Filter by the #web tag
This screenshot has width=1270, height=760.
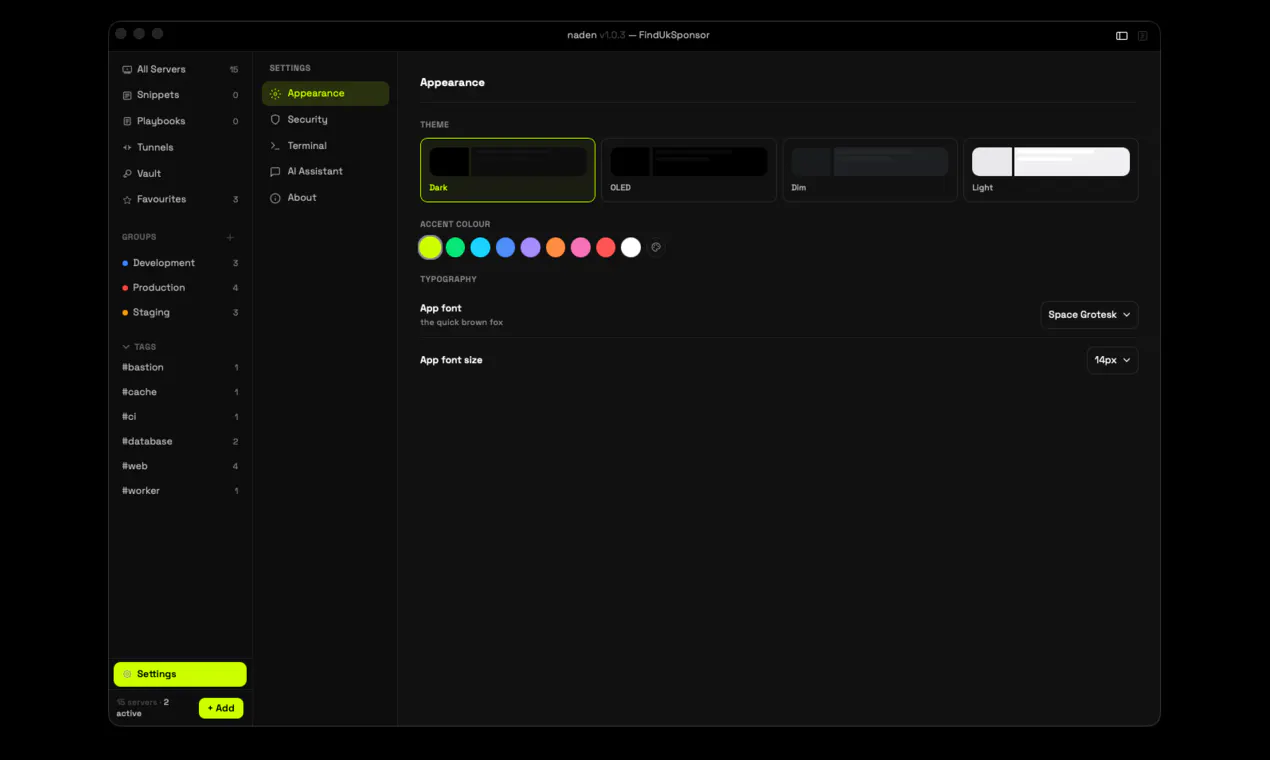(x=180, y=466)
